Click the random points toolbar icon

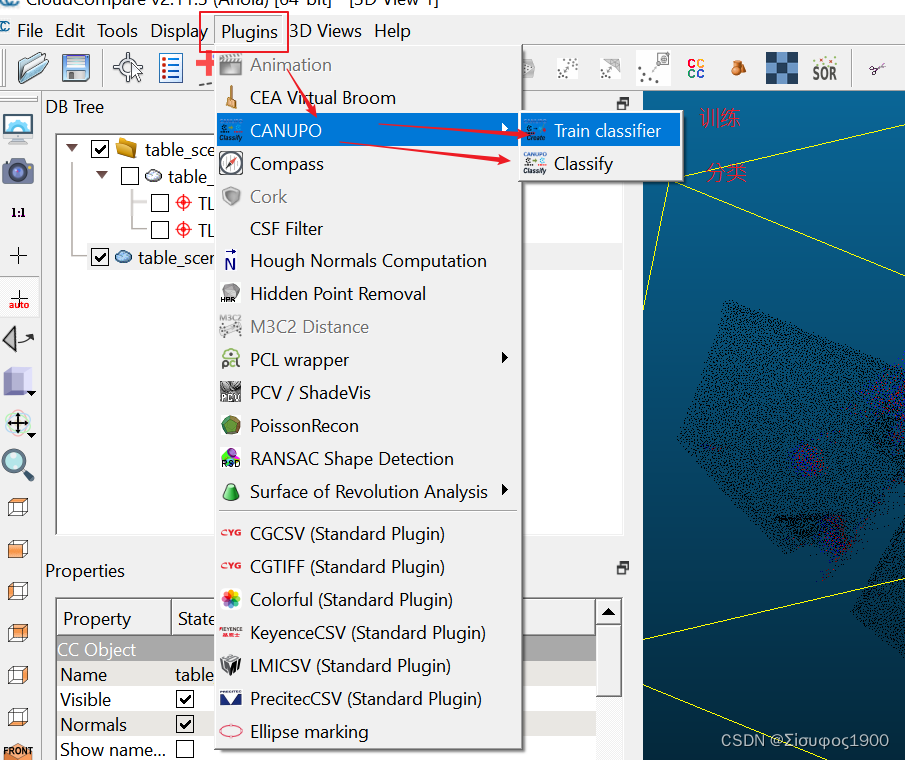click(x=567, y=68)
